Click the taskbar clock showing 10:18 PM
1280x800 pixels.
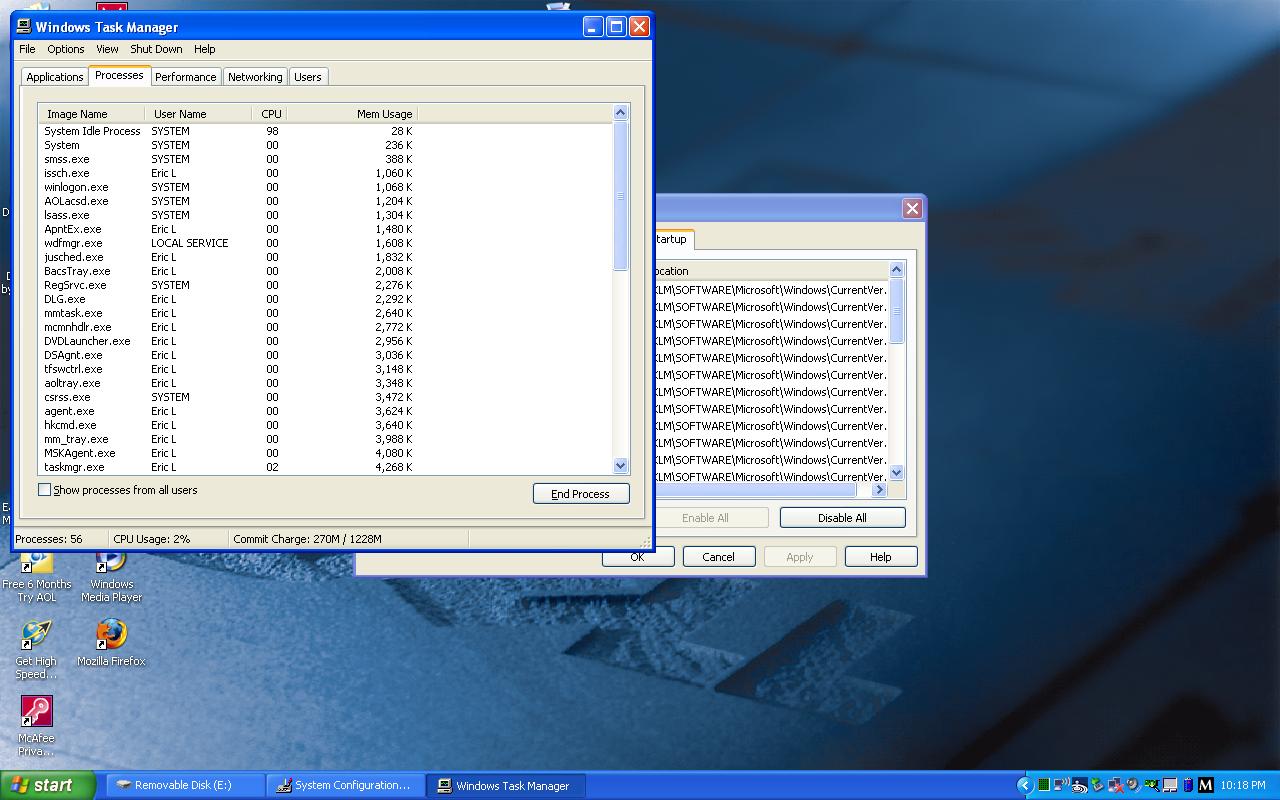click(x=1243, y=785)
